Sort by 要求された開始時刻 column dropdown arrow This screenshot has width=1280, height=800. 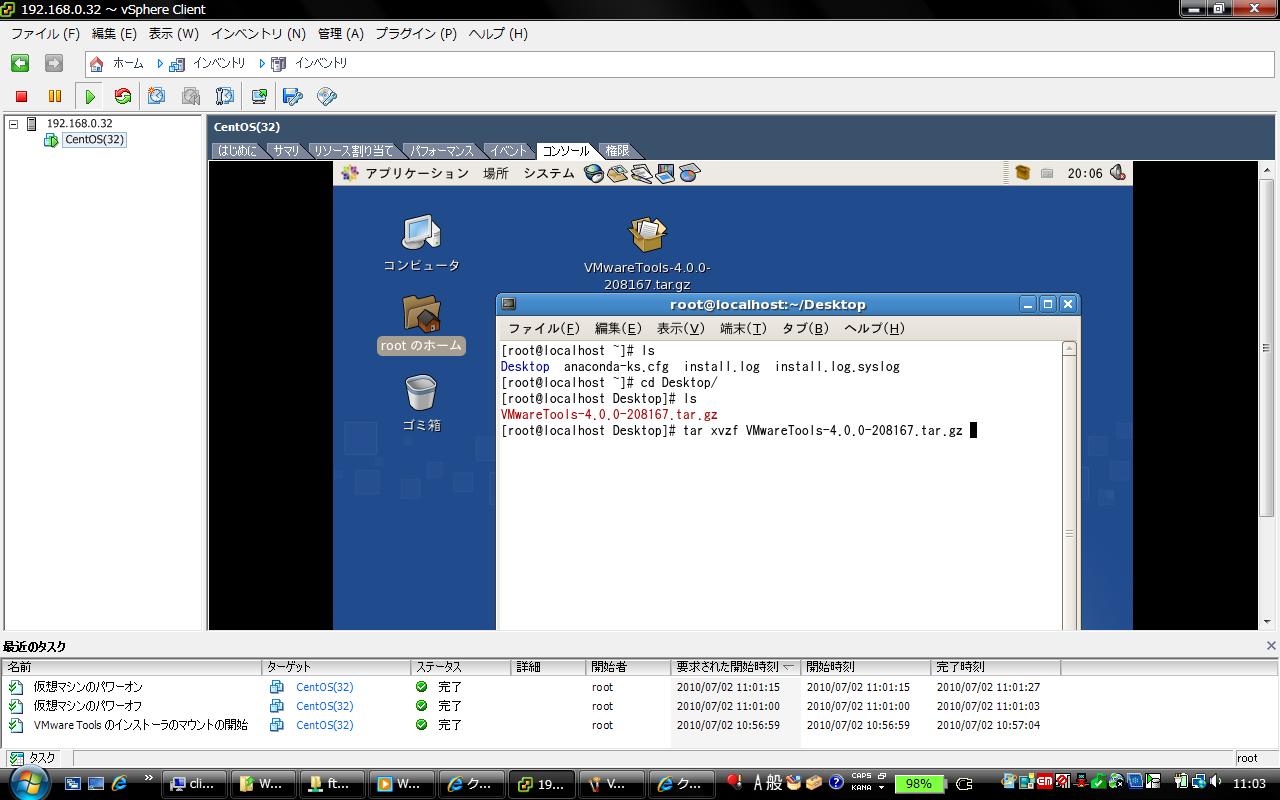789,667
